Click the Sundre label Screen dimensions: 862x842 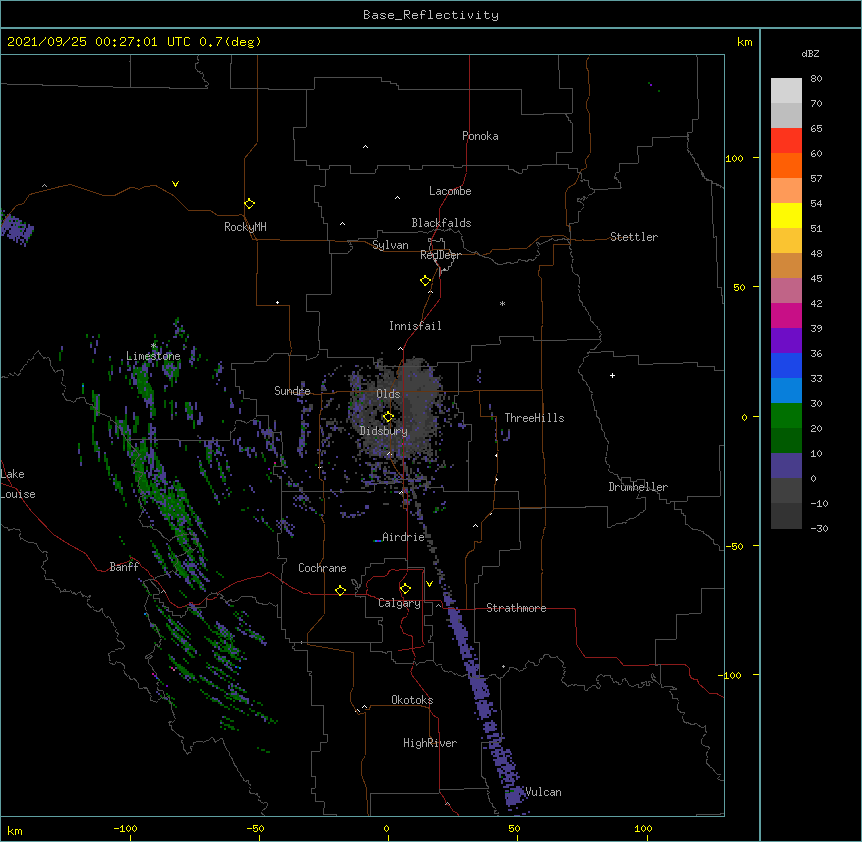(x=292, y=391)
